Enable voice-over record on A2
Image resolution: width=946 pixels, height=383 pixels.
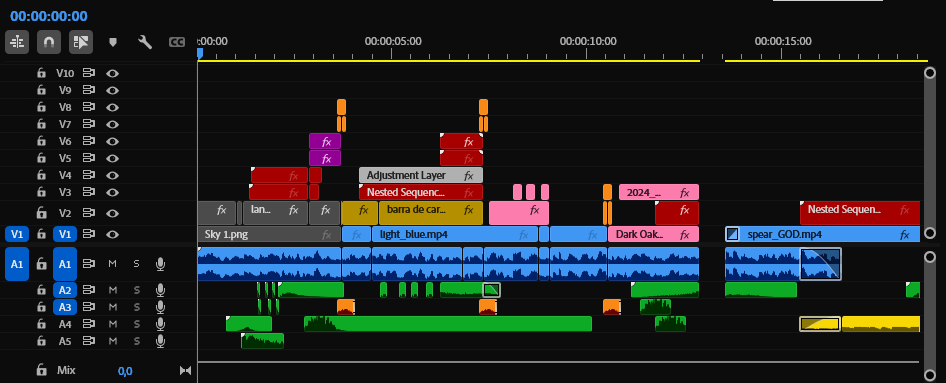160,290
